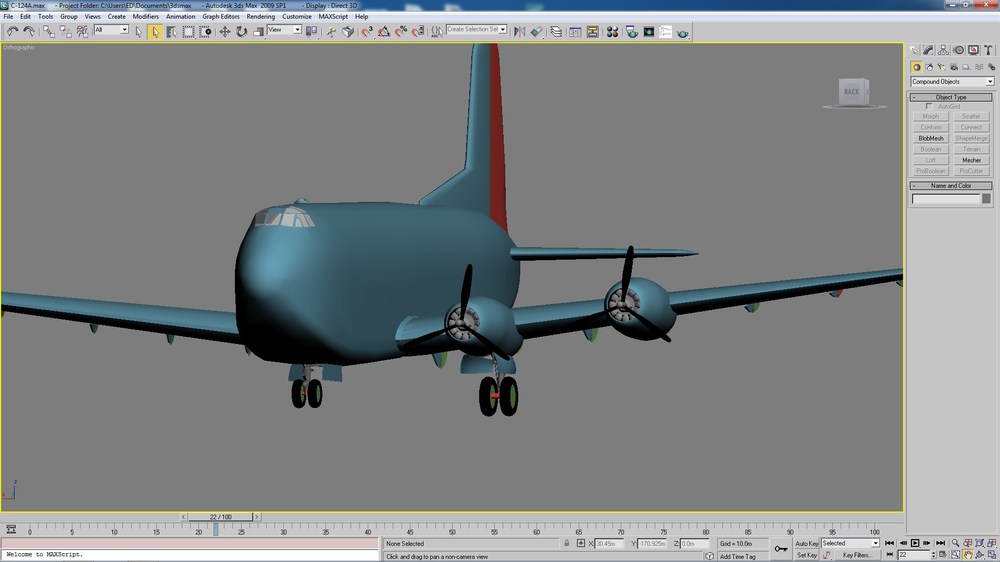Viewport: 1000px width, 562px height.
Task: Collapse the Object Type rollout
Action: [951, 97]
